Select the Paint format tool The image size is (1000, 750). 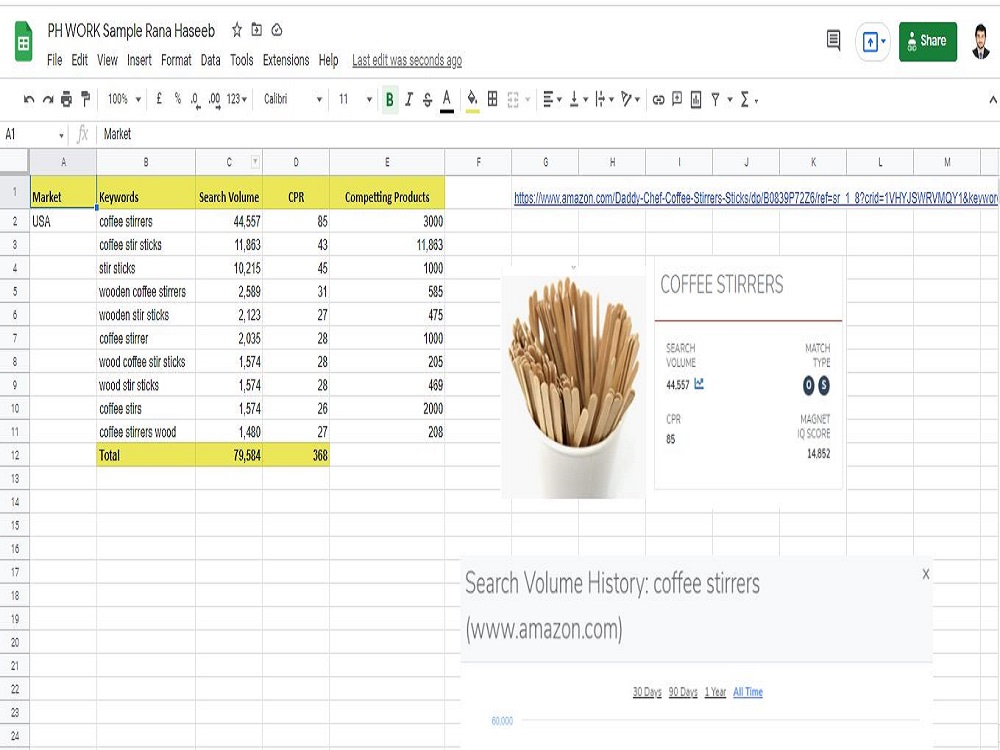85,99
